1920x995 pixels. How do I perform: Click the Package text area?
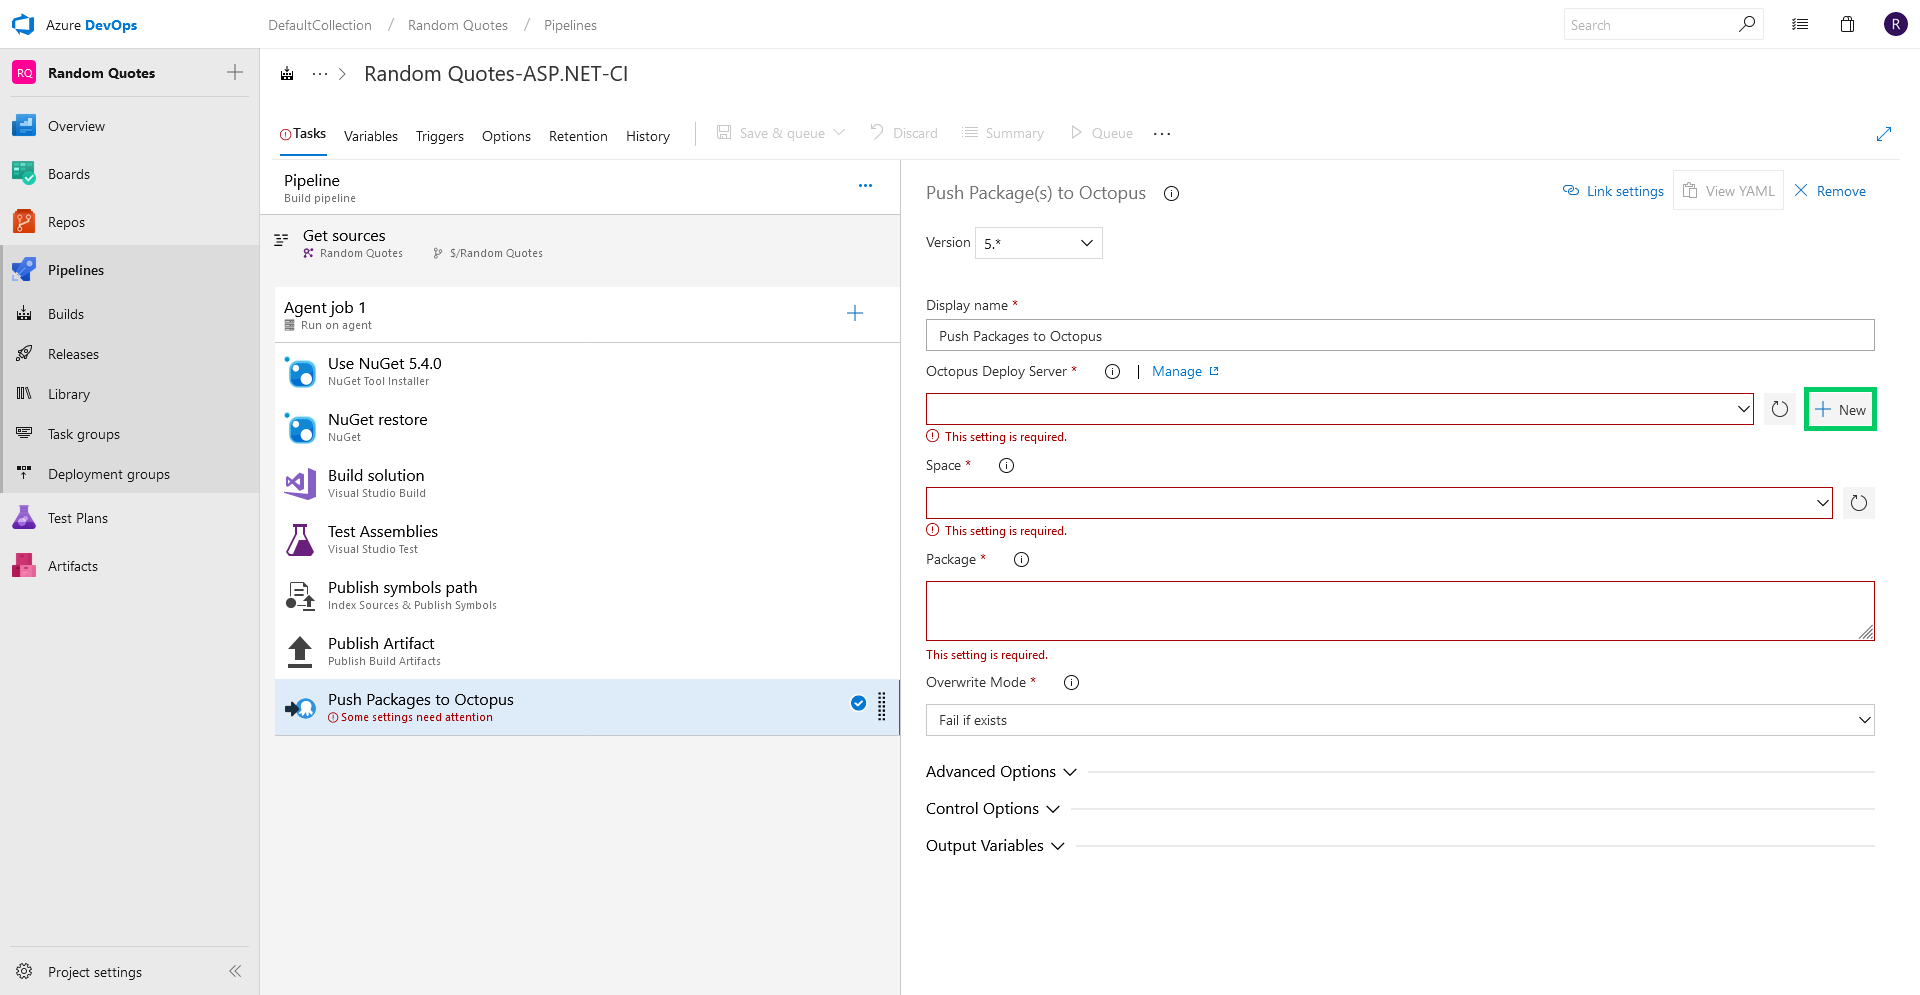click(x=1400, y=611)
